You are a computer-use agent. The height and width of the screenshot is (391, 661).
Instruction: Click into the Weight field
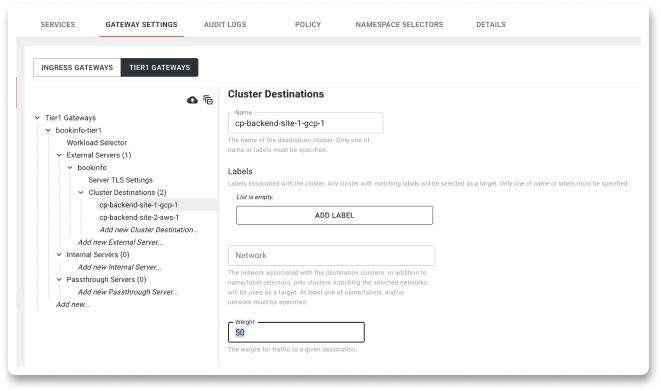(296, 332)
